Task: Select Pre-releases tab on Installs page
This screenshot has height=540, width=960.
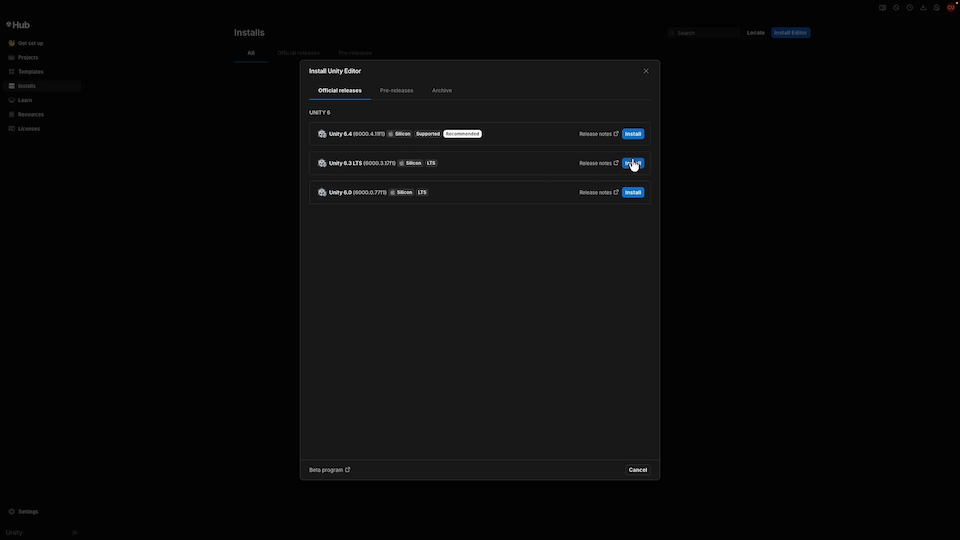Action: pyautogui.click(x=355, y=53)
